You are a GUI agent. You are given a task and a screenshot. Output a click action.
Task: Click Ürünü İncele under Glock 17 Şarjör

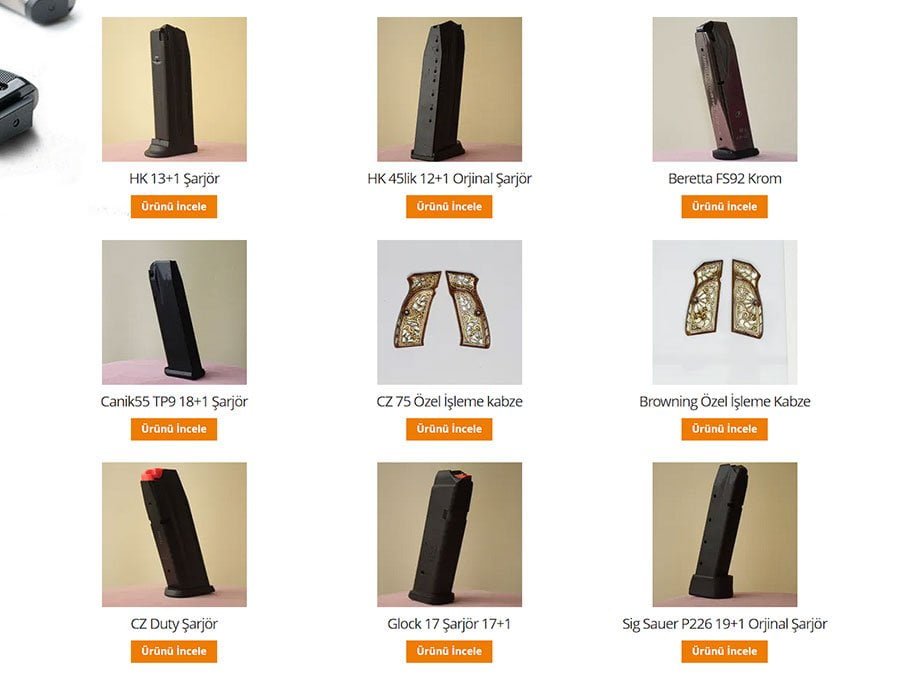[x=449, y=651]
